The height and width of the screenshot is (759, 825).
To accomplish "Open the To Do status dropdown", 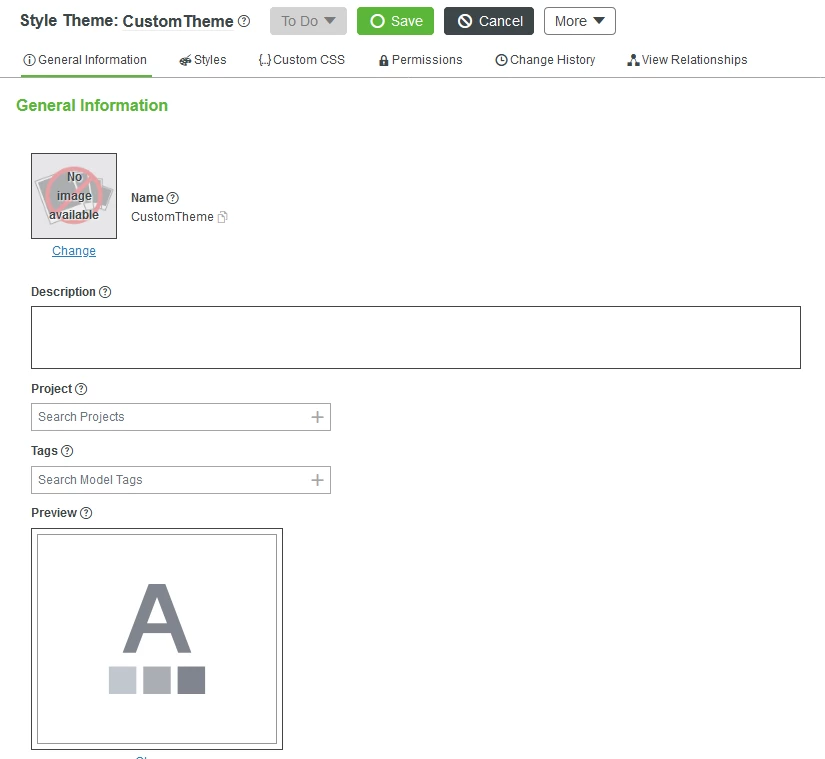I will [x=307, y=20].
